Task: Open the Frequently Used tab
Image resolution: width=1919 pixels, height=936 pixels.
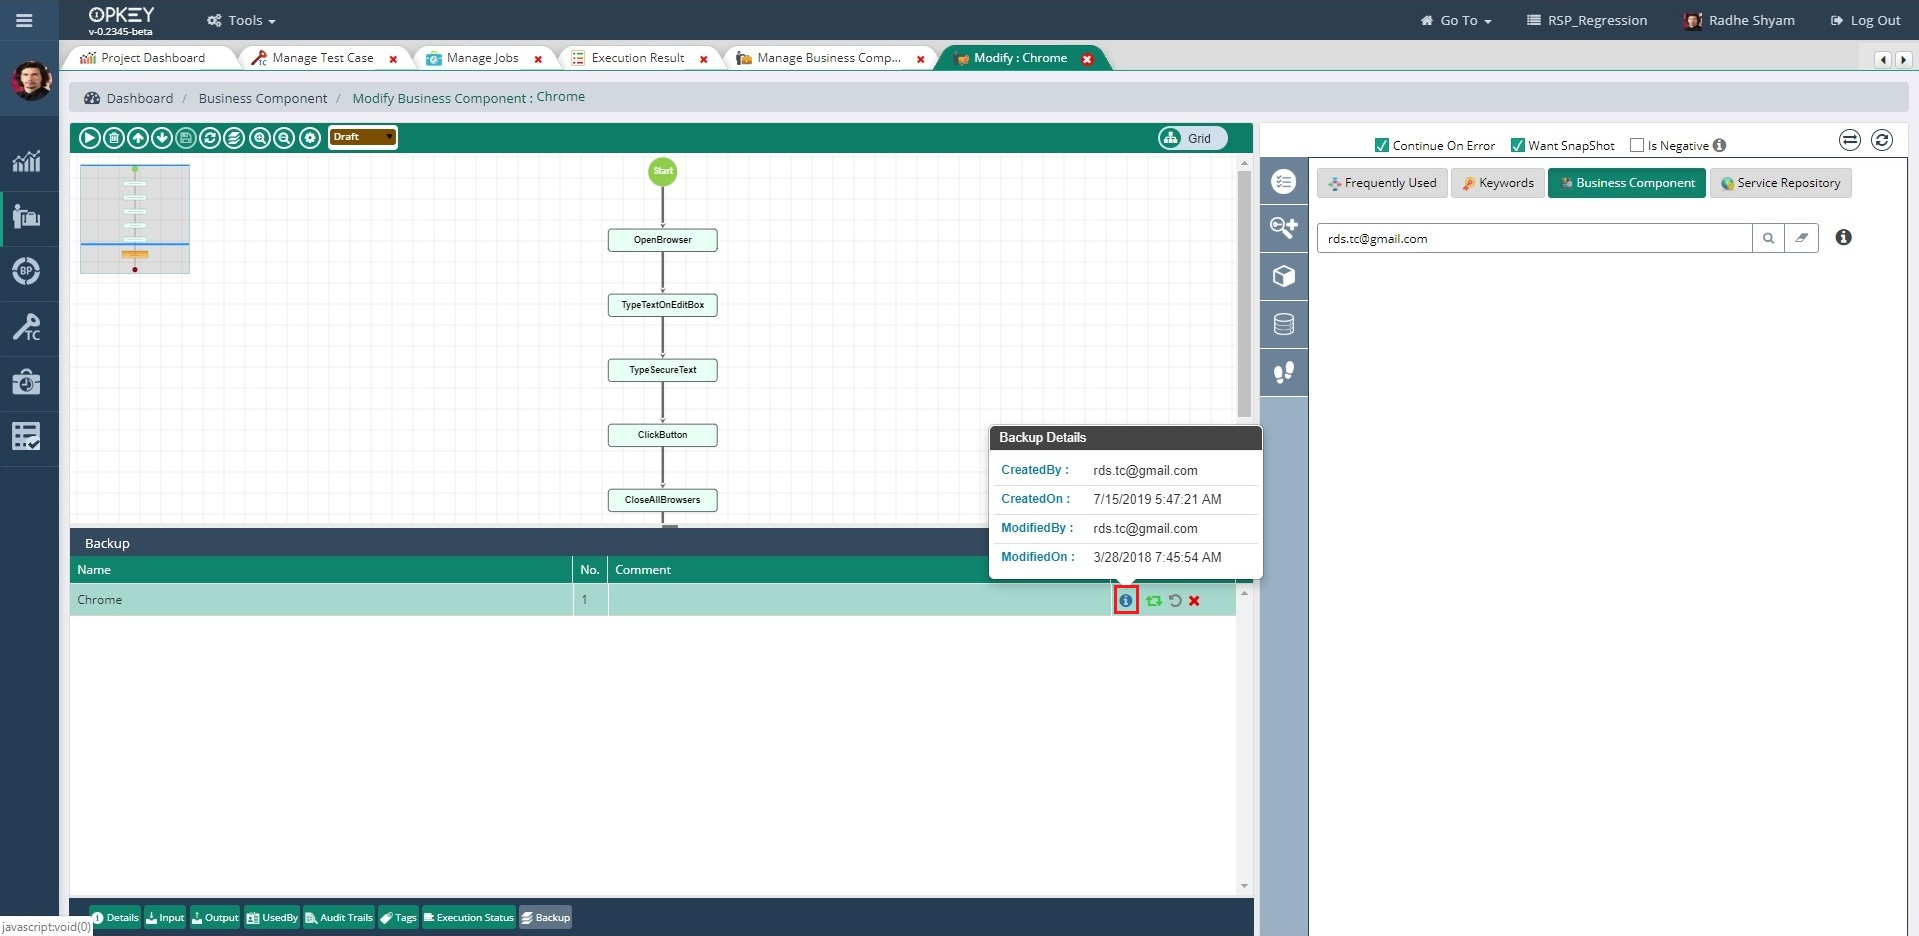Action: pyautogui.click(x=1382, y=183)
